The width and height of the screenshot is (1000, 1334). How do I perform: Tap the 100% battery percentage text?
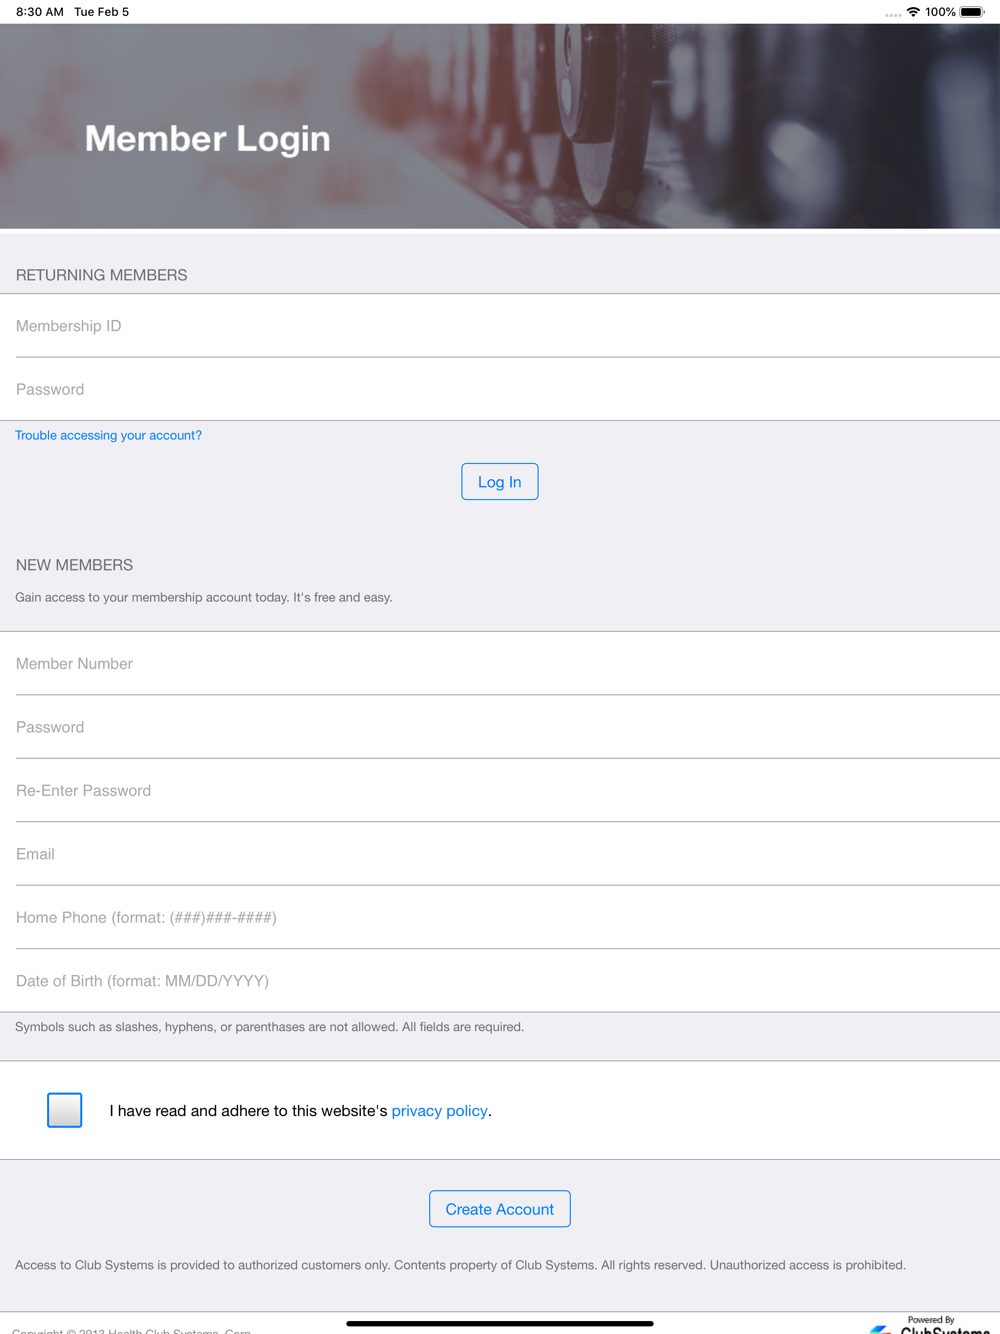click(940, 12)
